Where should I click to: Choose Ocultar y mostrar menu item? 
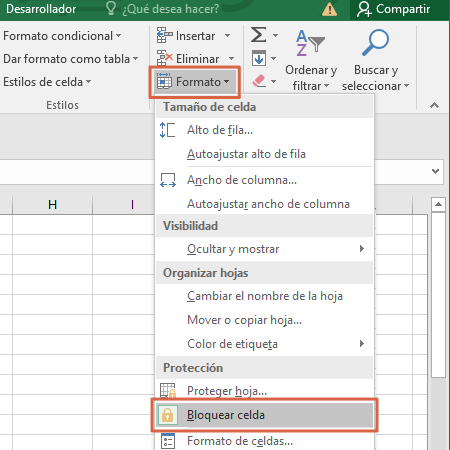point(265,249)
